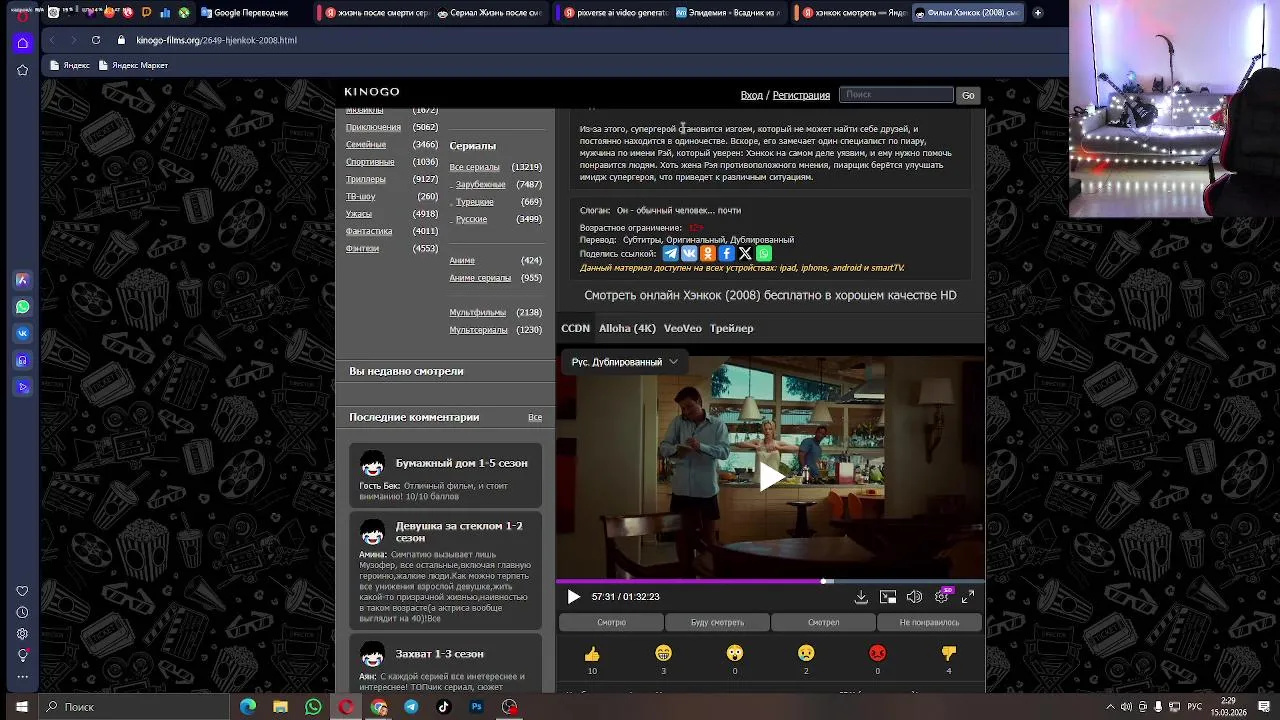Open Все сериалы category link
Image resolution: width=1280 pixels, height=720 pixels.
point(474,167)
